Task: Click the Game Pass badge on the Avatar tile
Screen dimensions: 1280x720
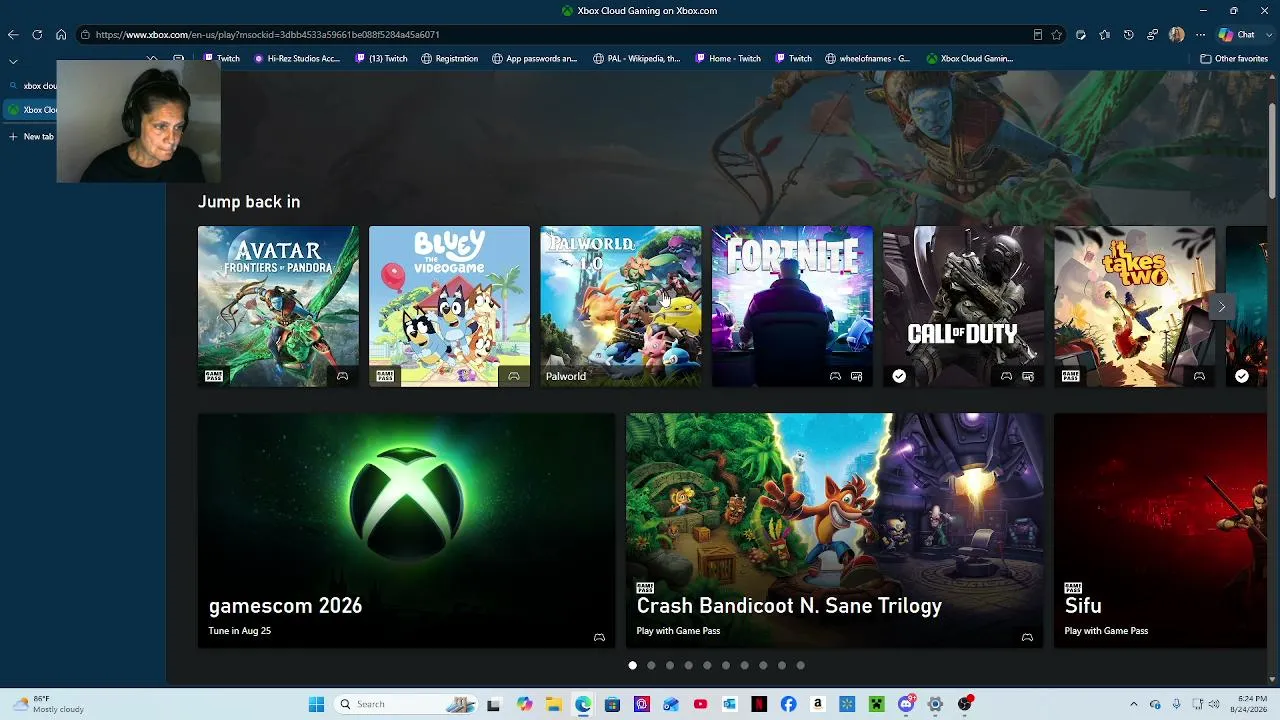Action: [x=213, y=376]
